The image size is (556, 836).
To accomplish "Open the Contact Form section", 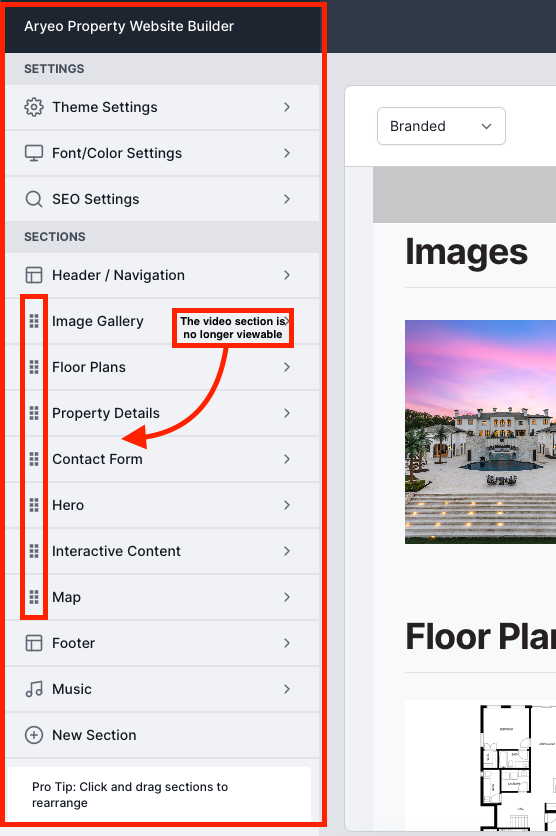I will coord(163,459).
